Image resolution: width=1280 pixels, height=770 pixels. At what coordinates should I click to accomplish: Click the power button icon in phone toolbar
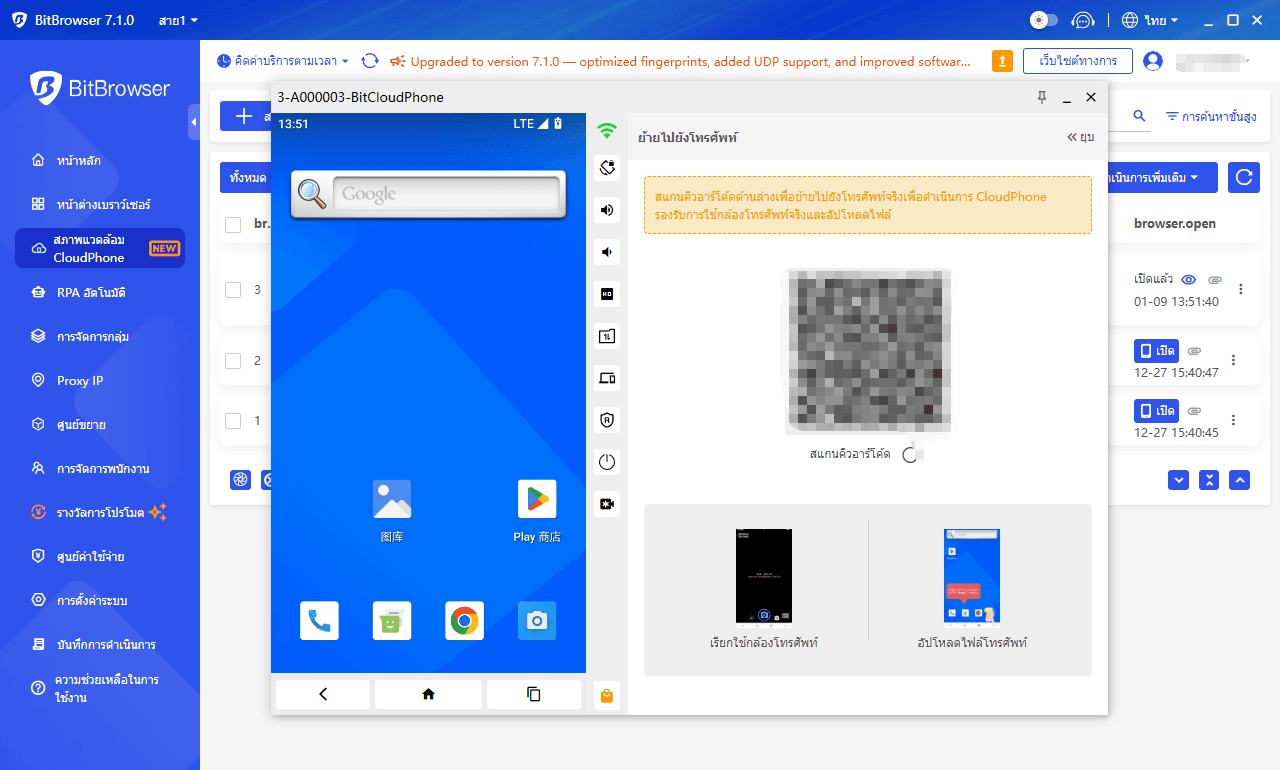click(606, 462)
